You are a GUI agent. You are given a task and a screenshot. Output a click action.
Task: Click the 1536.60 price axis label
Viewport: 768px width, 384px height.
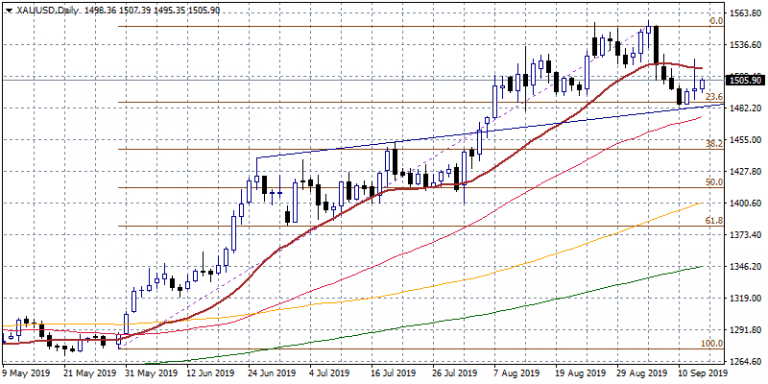coord(745,45)
